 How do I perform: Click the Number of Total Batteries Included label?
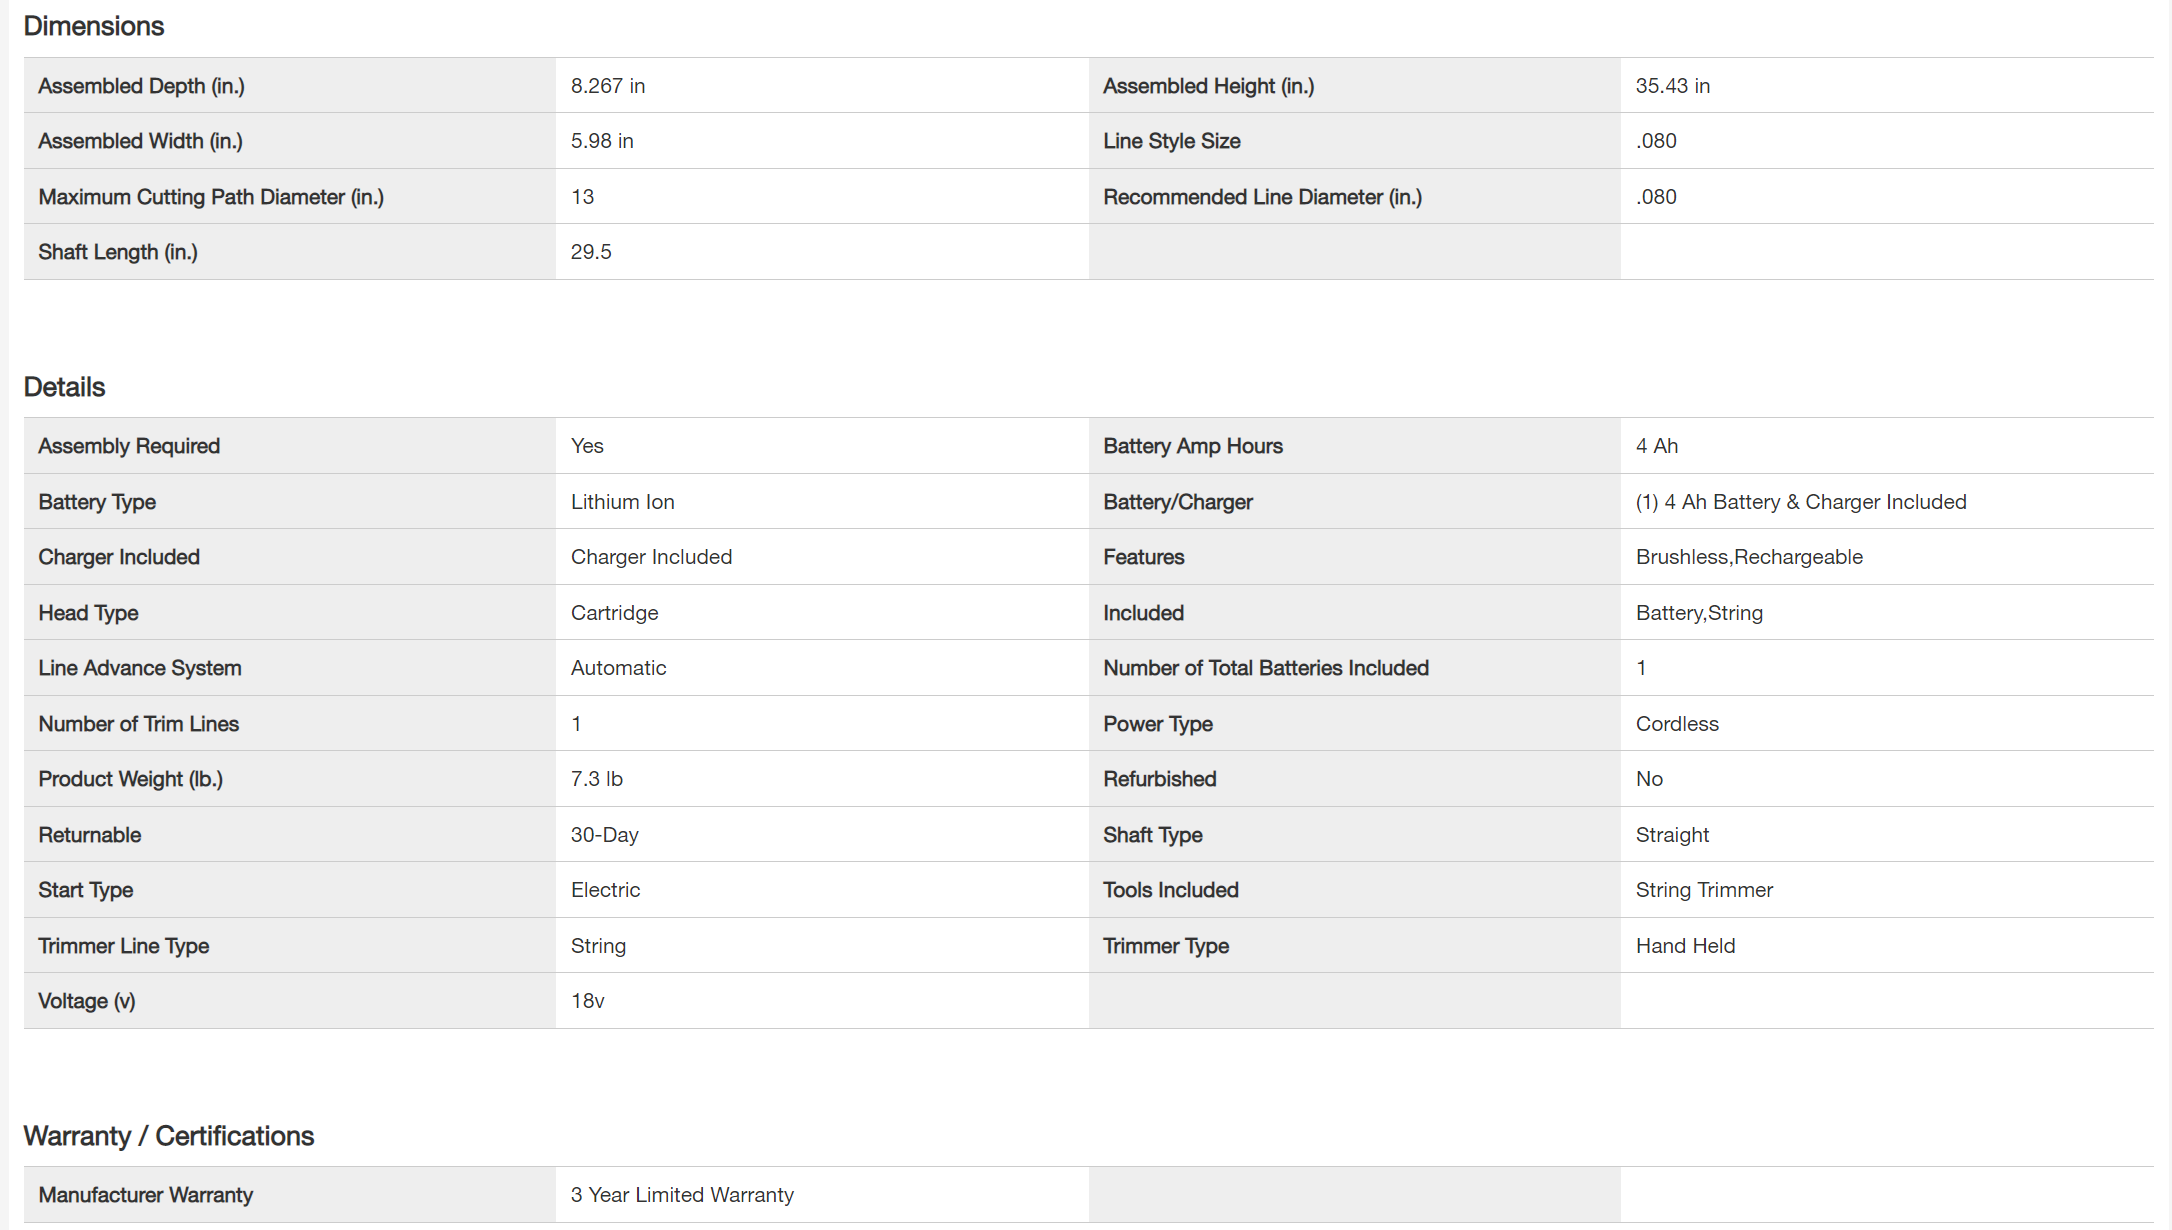pyautogui.click(x=1265, y=668)
